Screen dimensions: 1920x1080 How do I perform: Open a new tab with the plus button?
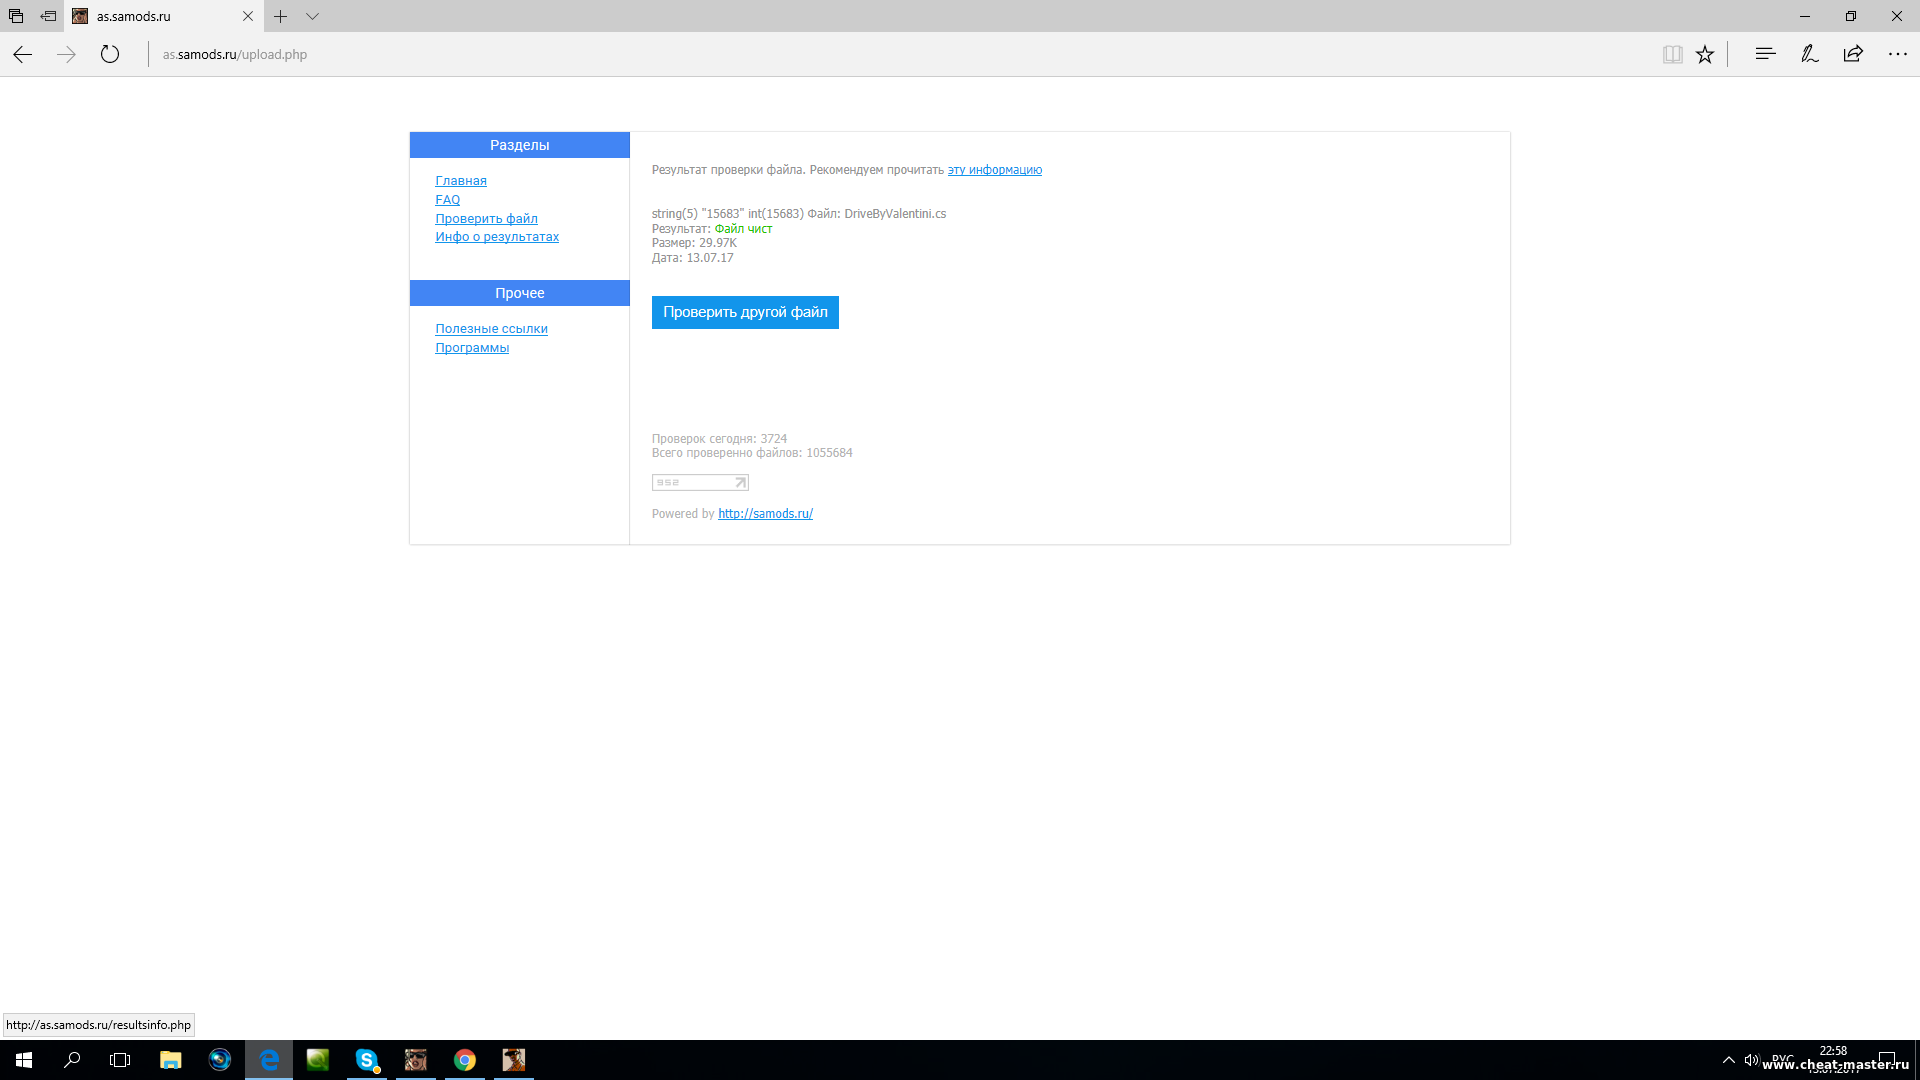tap(281, 16)
